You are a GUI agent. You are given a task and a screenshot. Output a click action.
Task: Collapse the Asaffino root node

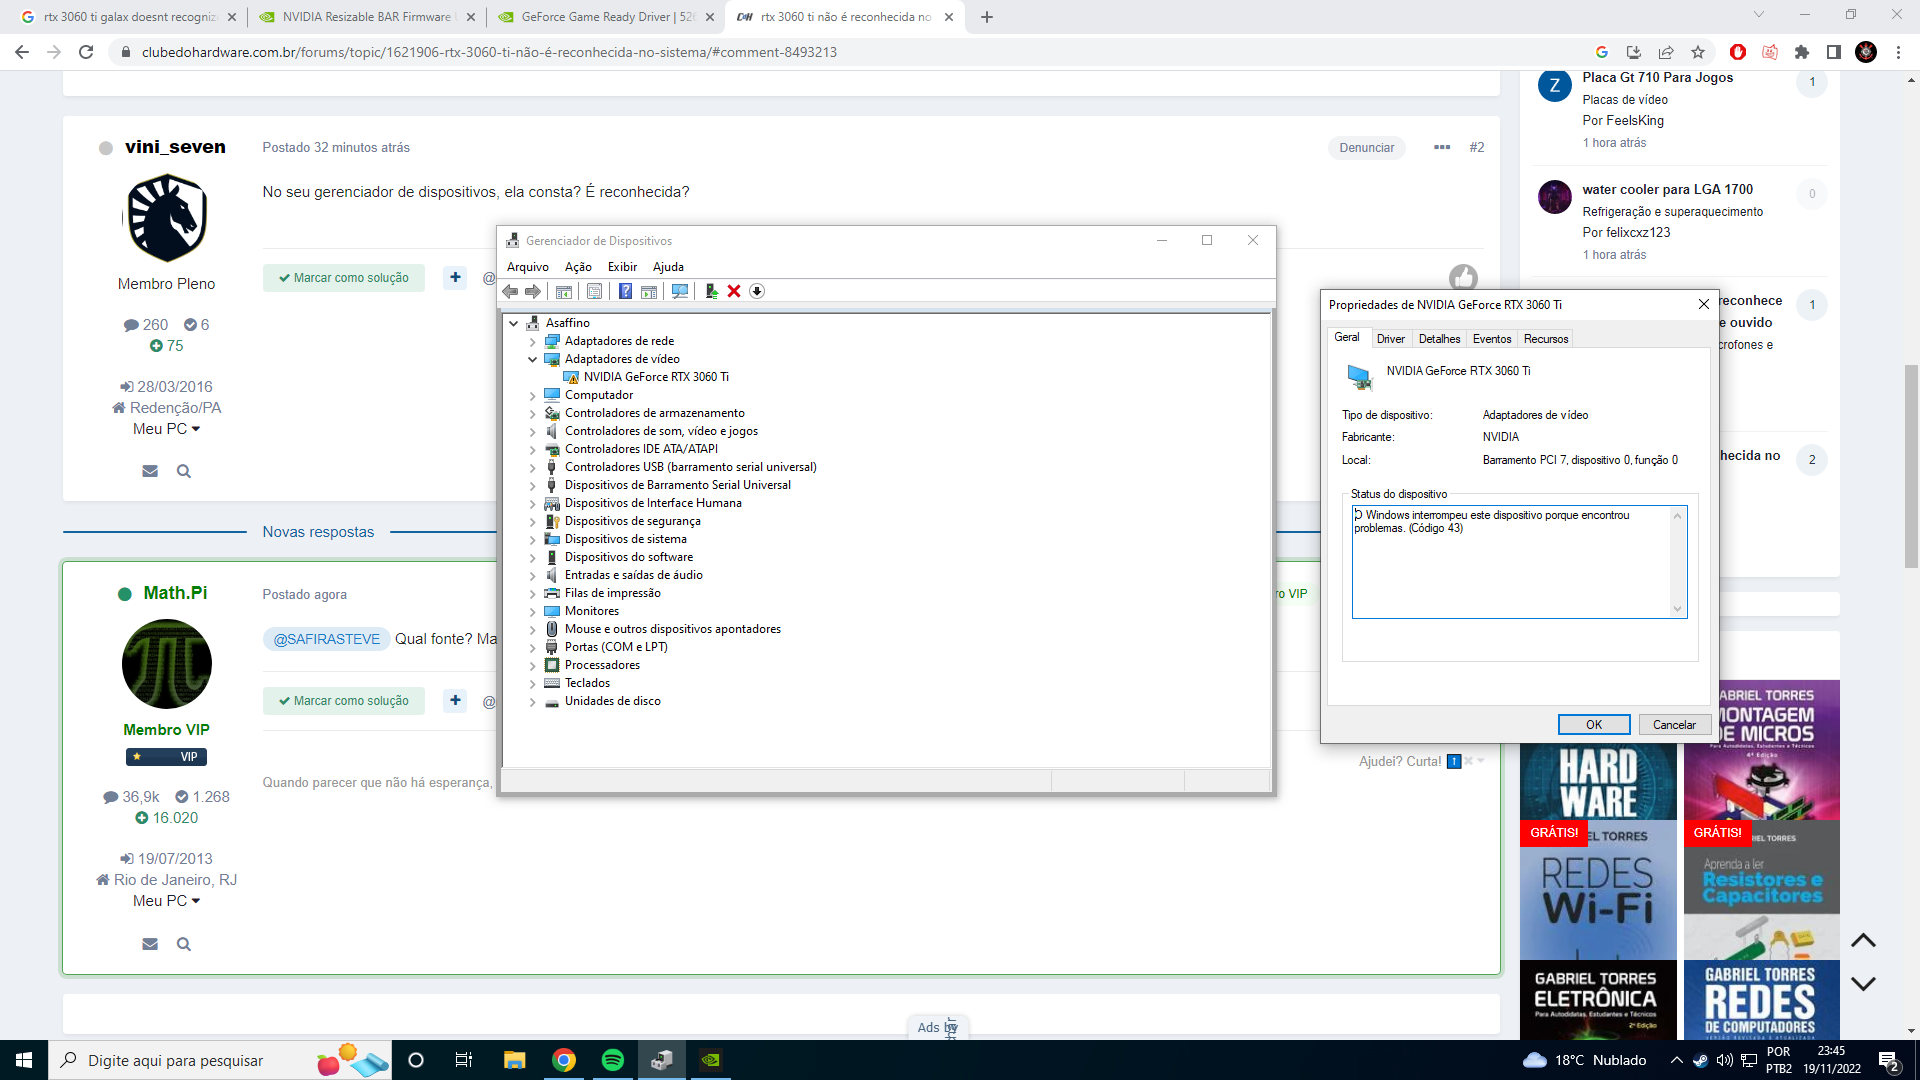(x=514, y=323)
